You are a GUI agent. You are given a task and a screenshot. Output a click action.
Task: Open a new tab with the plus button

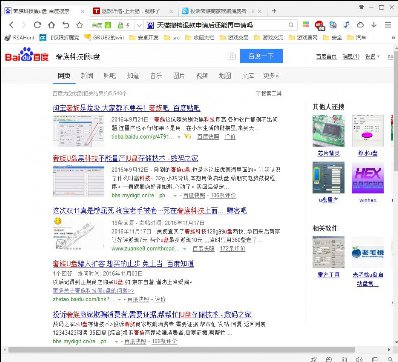(274, 11)
